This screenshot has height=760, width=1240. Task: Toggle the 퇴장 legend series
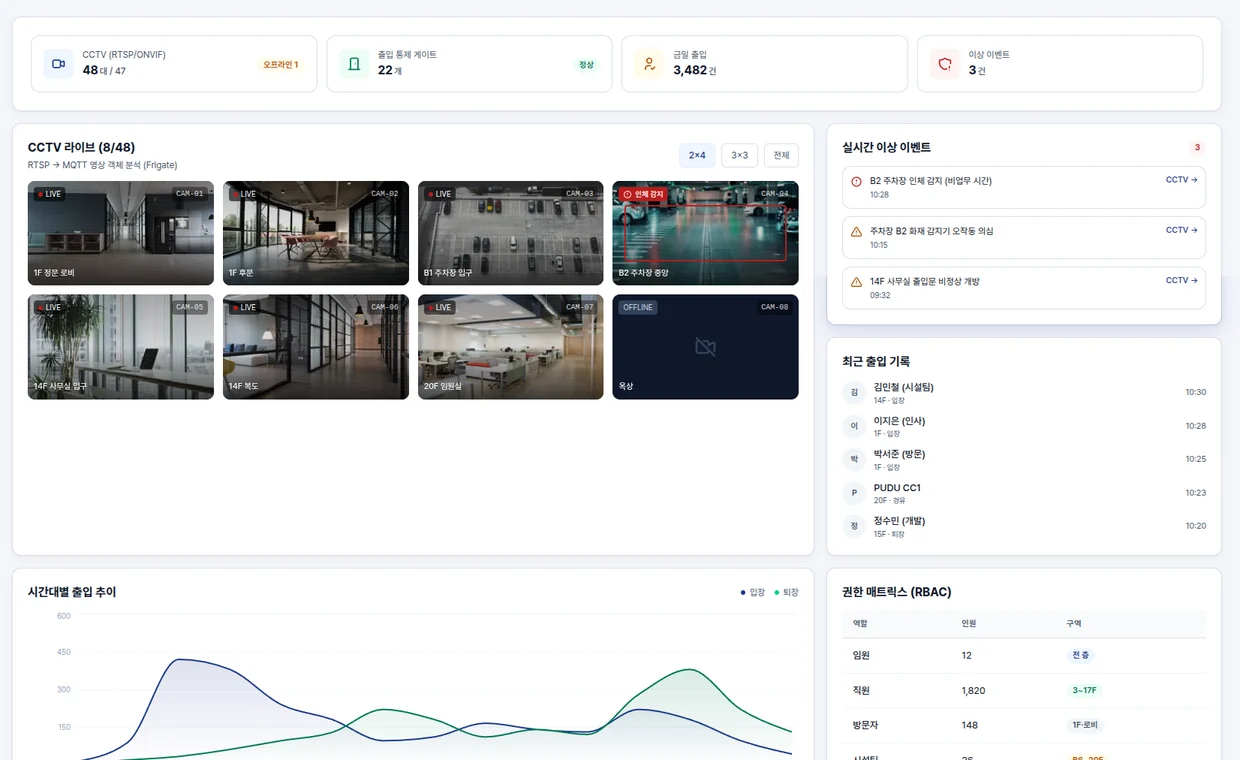[x=786, y=593]
